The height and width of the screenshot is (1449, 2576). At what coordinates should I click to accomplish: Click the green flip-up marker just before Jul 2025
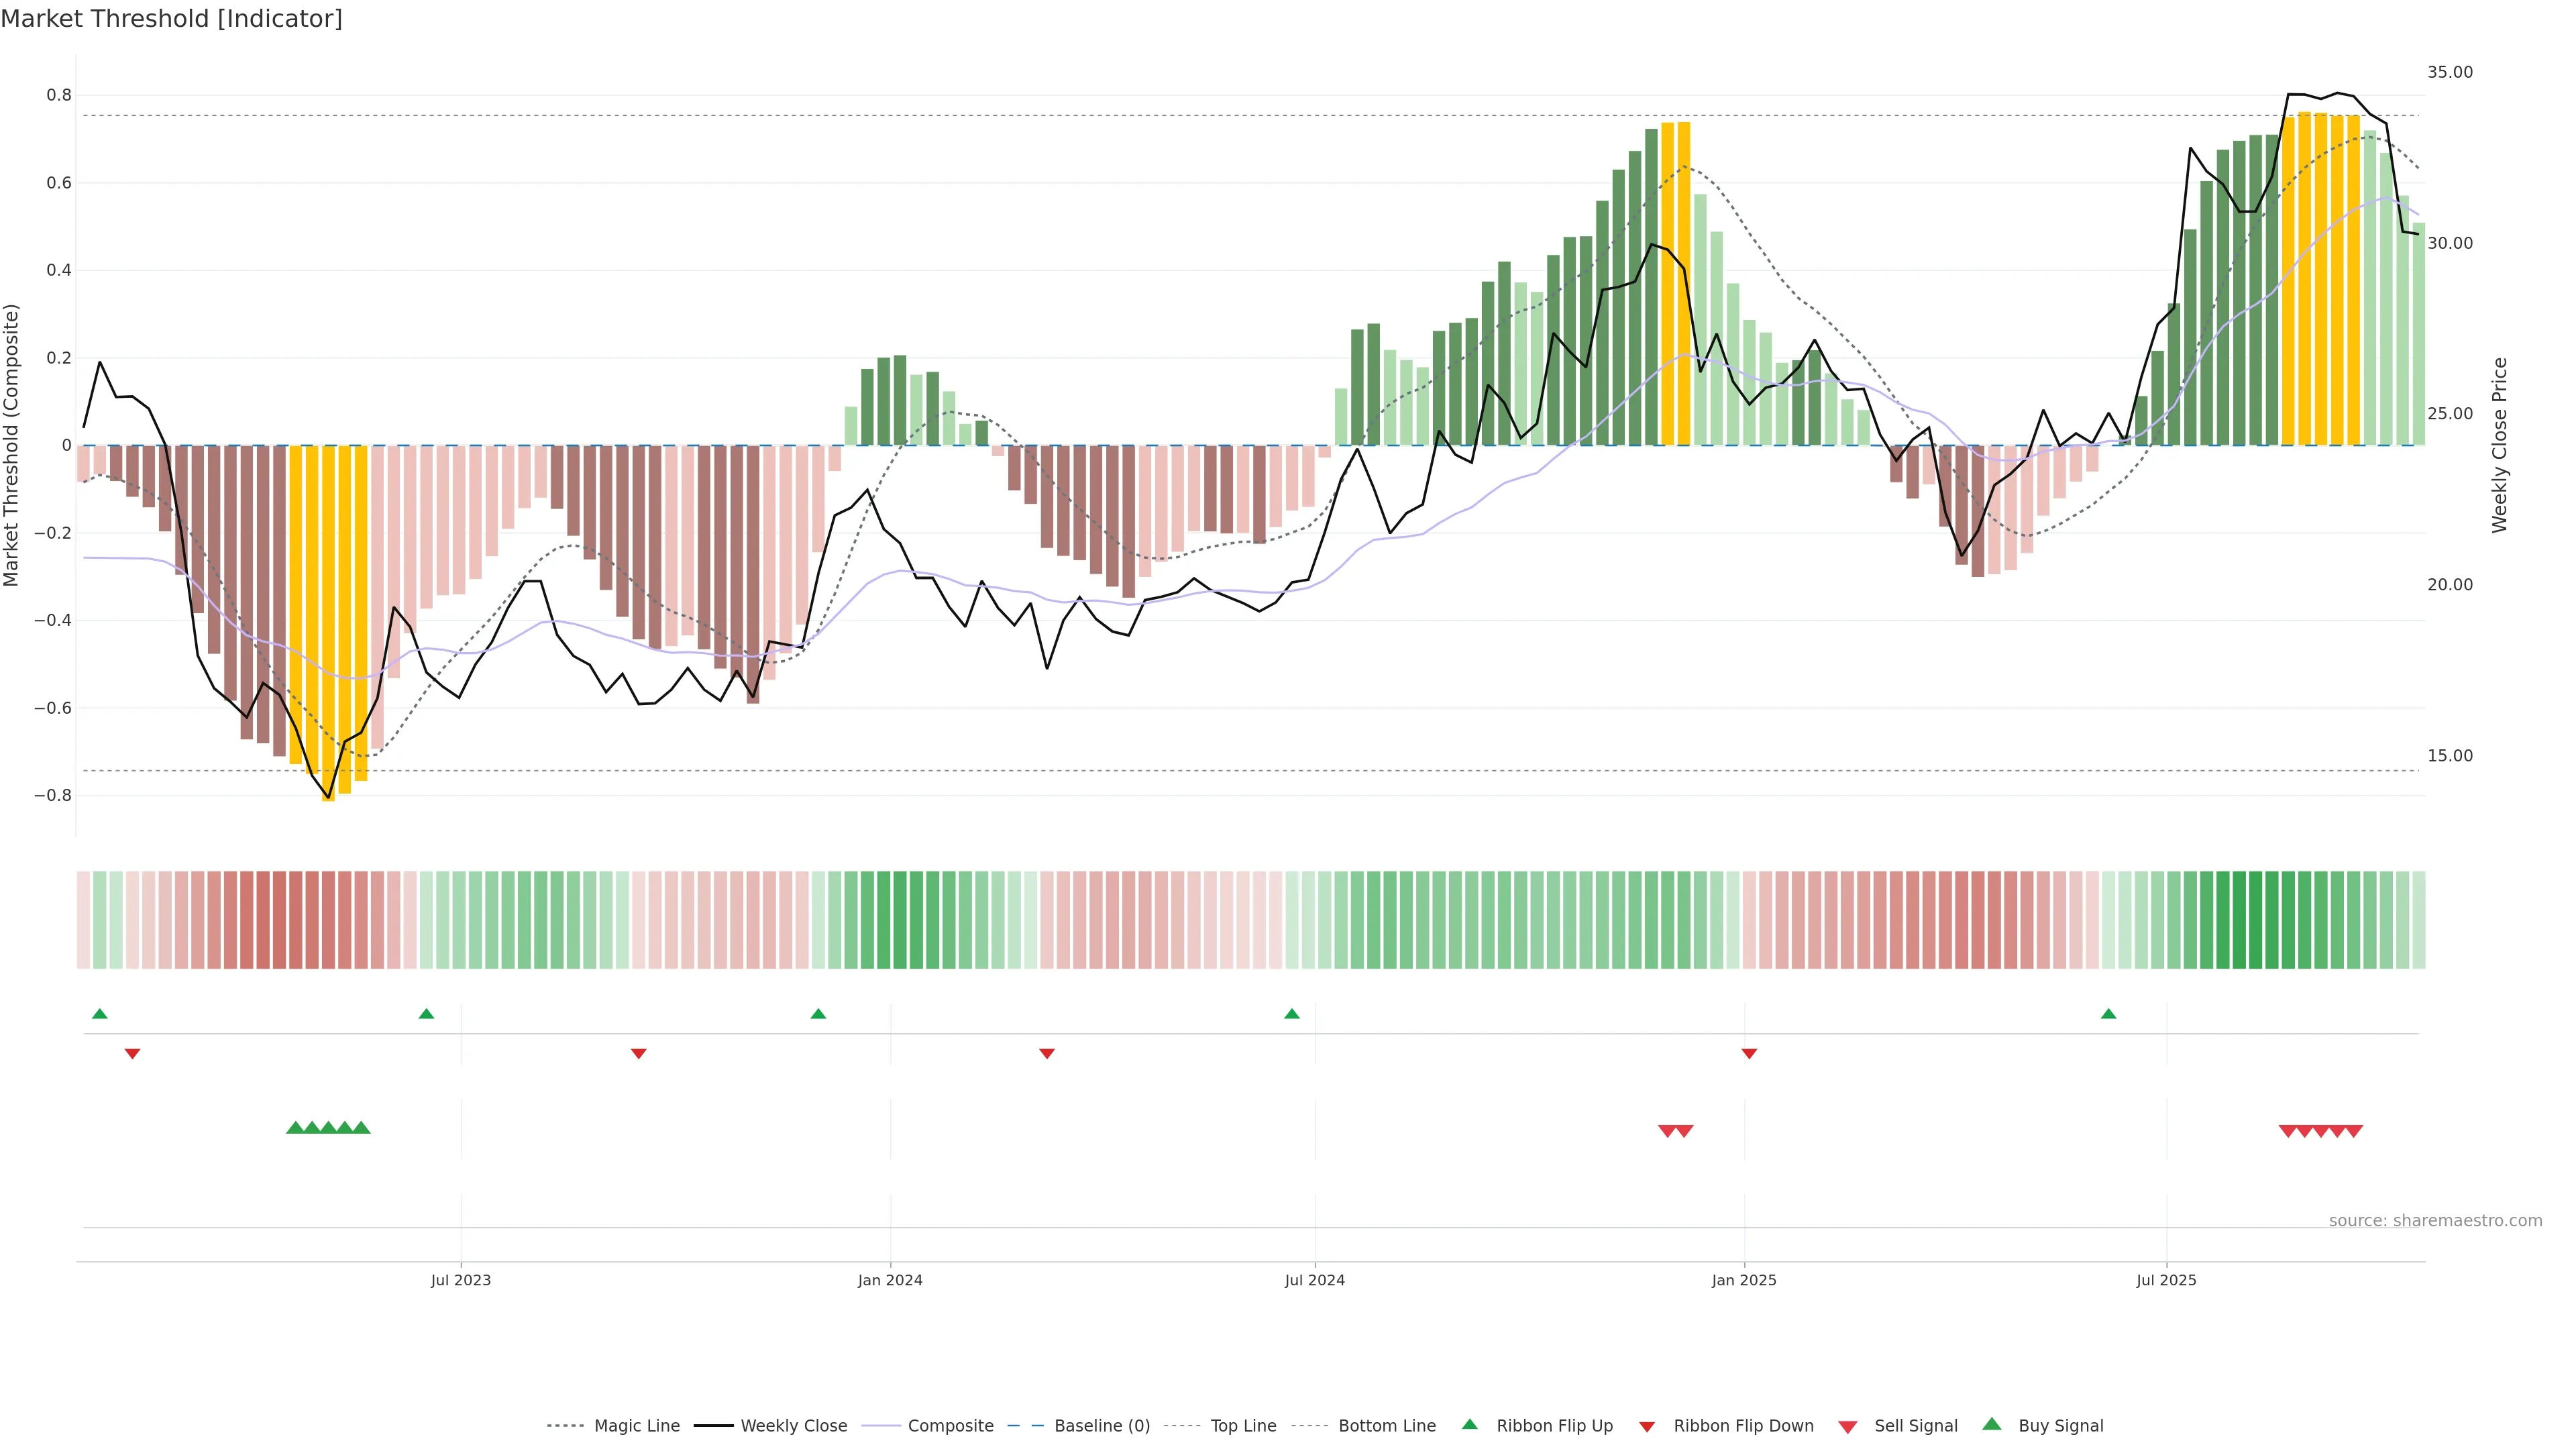point(2109,1014)
